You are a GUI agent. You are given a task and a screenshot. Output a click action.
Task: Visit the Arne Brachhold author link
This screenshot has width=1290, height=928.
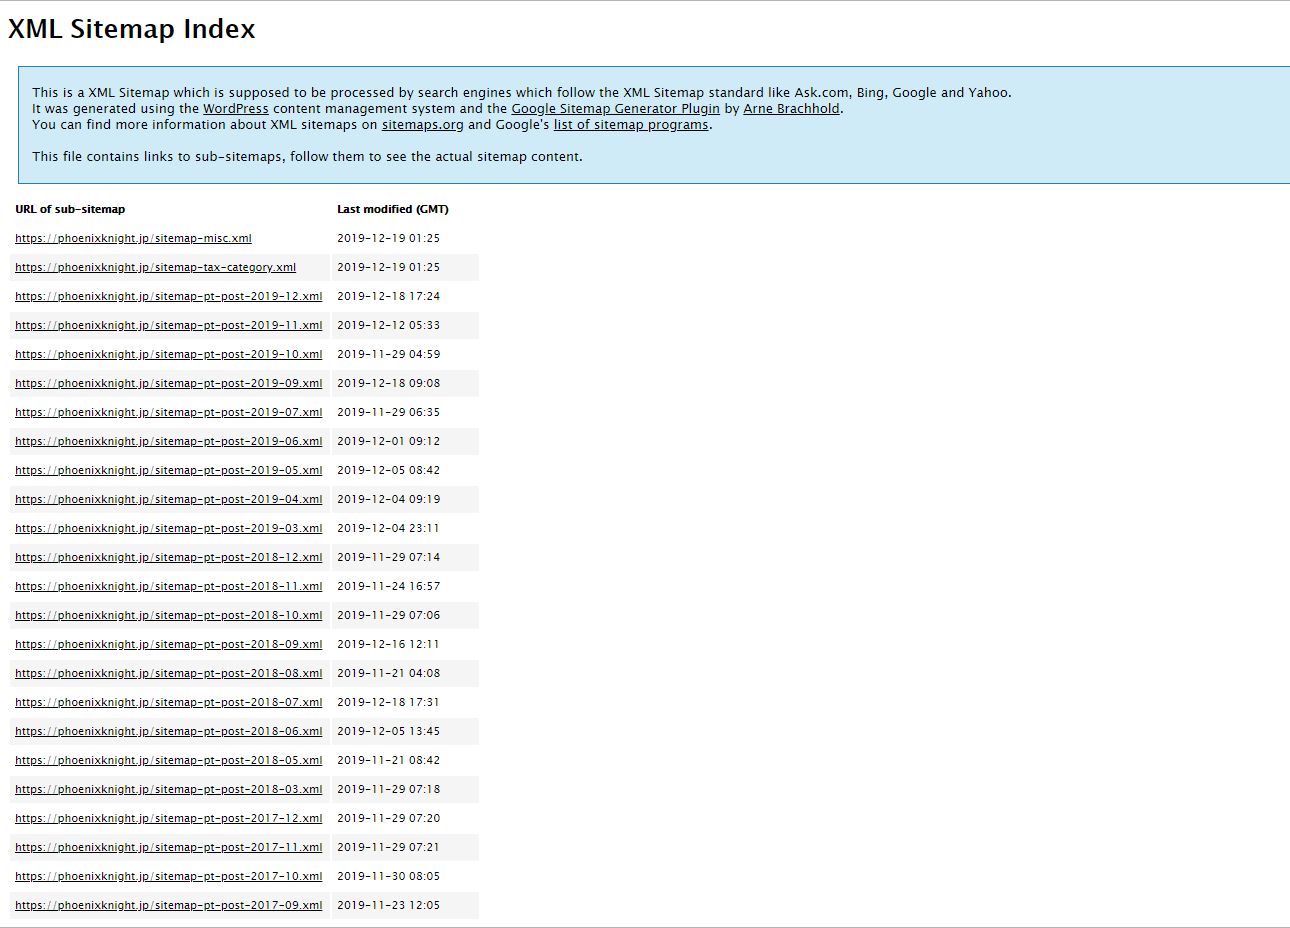791,109
